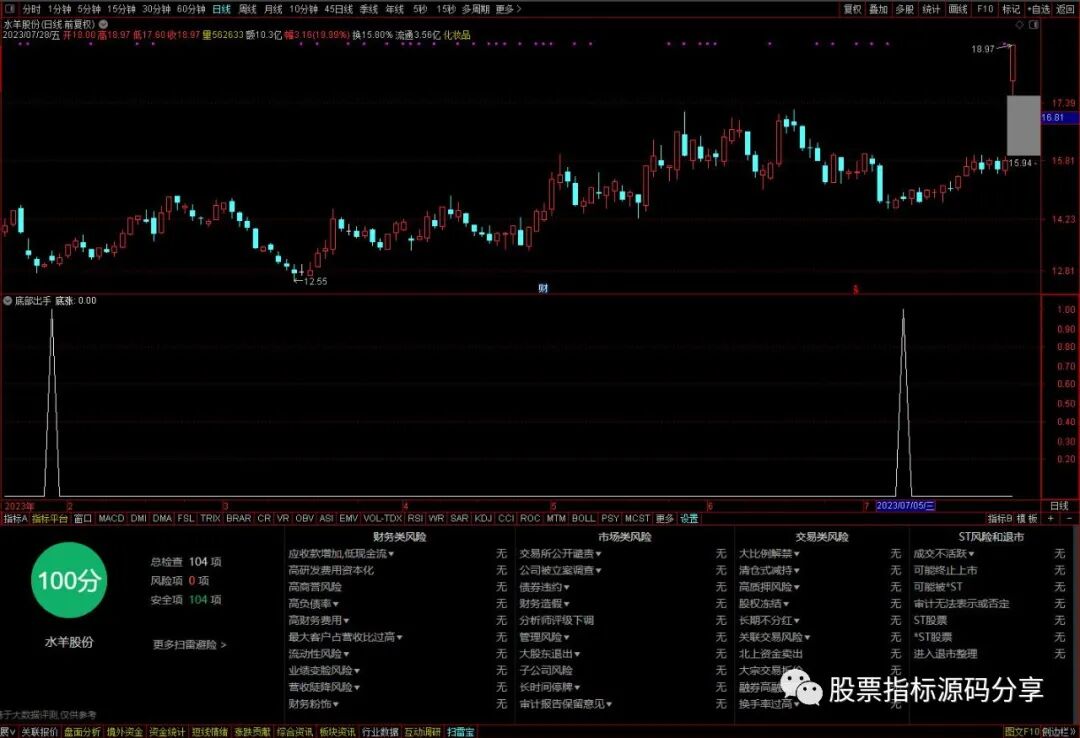Switch to the 5分钟 period
The image size is (1080, 738).
coord(89,9)
